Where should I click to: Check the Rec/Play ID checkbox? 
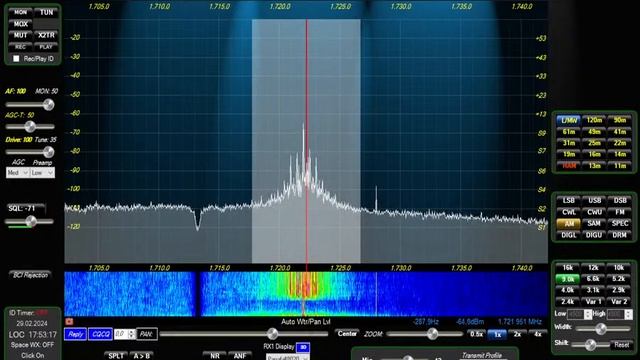pyautogui.click(x=16, y=59)
